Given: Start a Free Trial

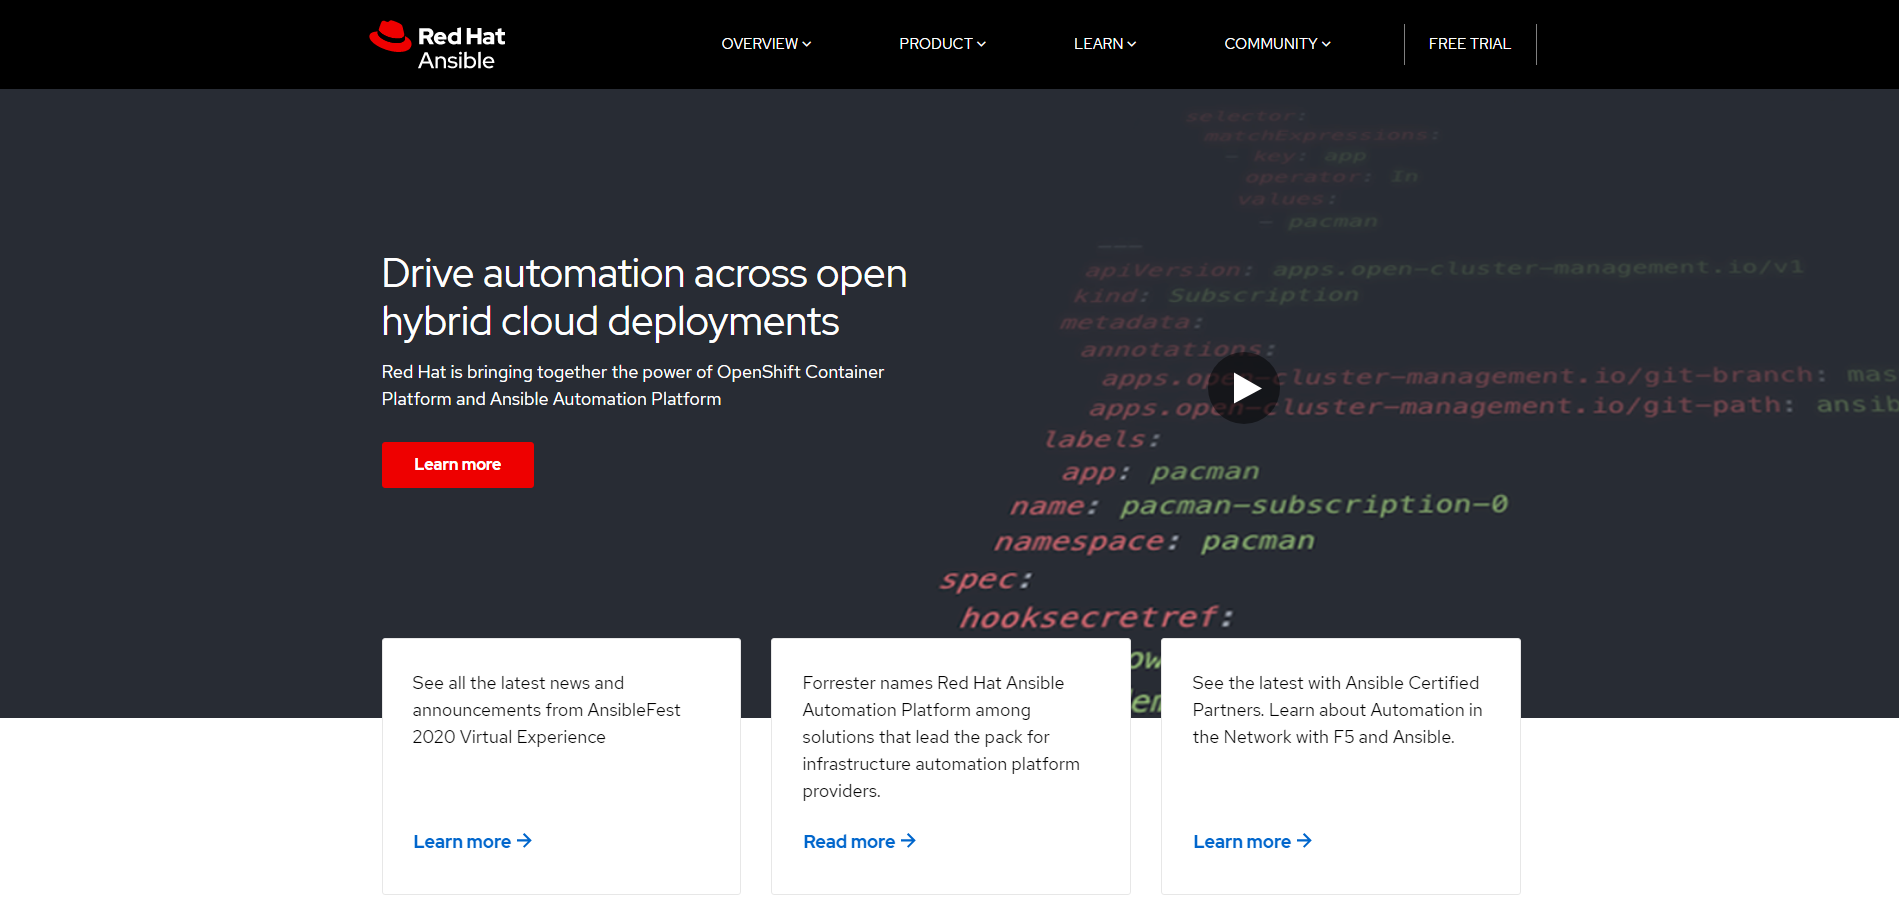Looking at the screenshot, I should tap(1469, 44).
